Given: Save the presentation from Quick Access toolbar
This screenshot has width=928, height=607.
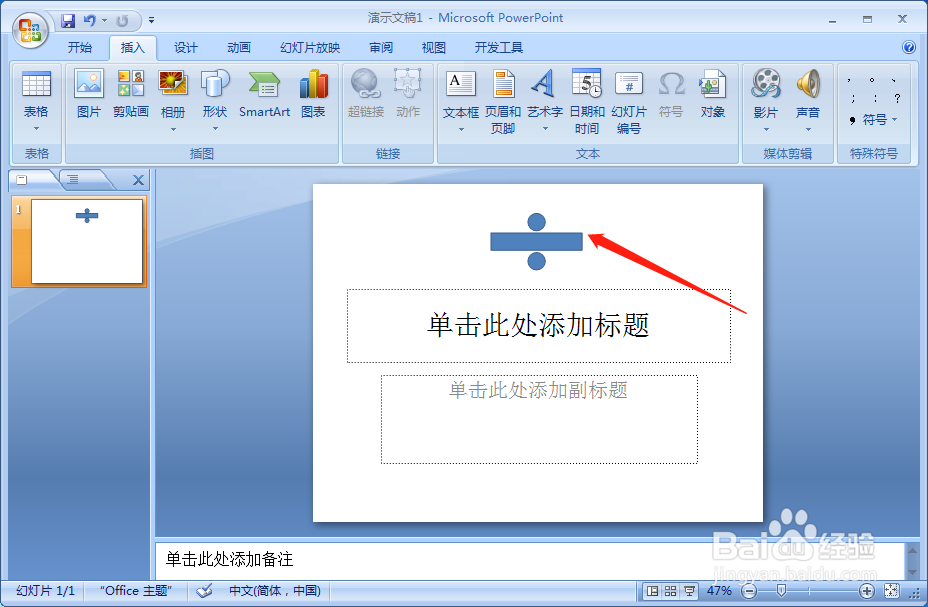Looking at the screenshot, I should click(68, 21).
